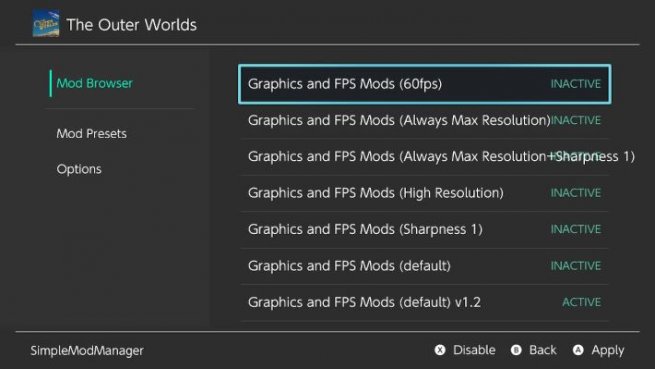Toggle INACTIVE status of High Resolution mod
This screenshot has width=655, height=369.
[575, 193]
